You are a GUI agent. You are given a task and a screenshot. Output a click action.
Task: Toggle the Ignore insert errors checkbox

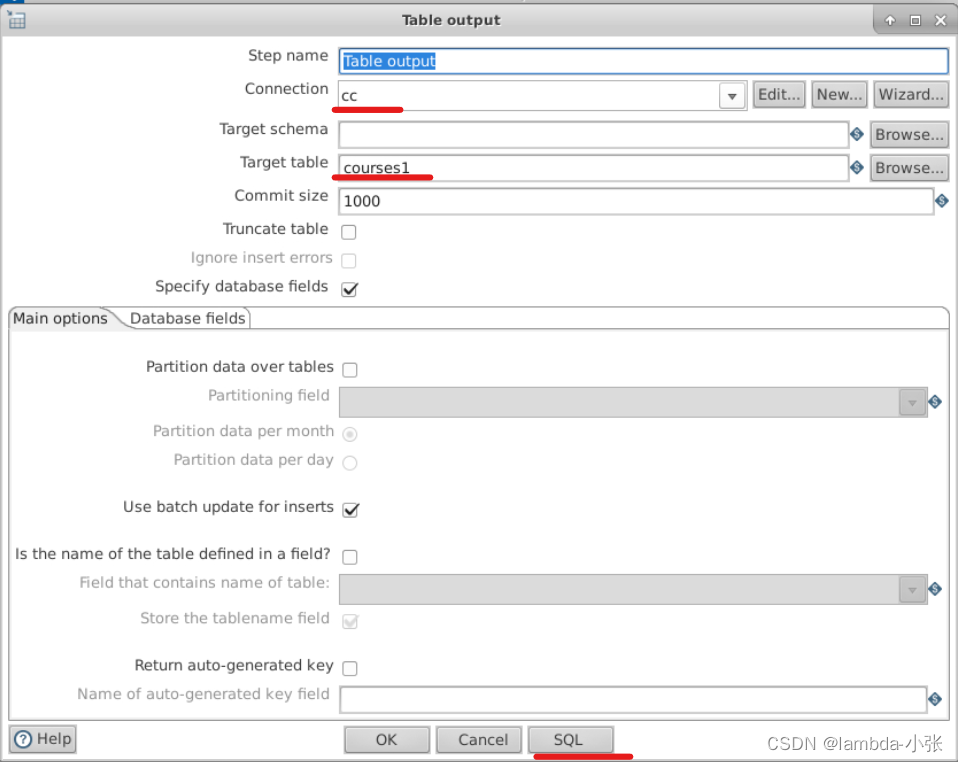349,260
